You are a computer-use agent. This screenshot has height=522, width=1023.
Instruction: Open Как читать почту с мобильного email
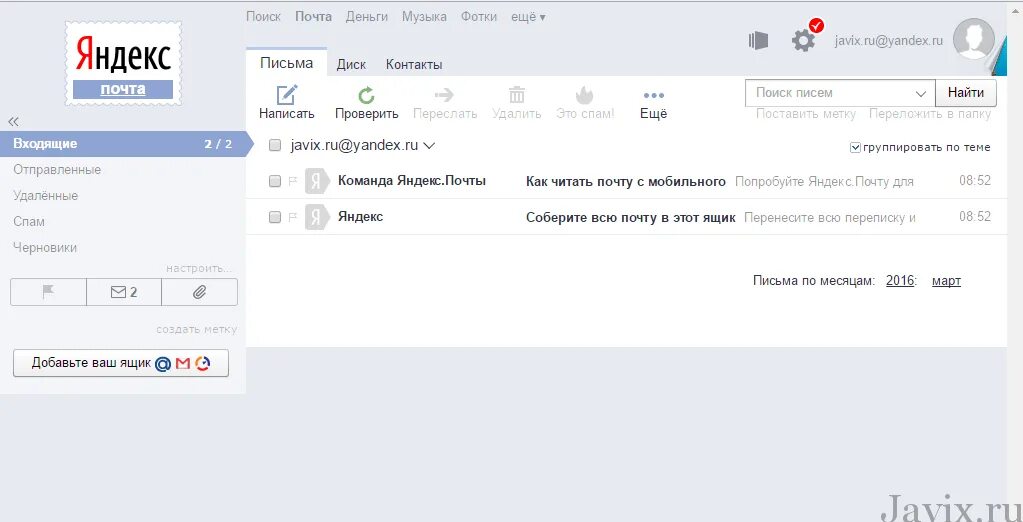626,181
